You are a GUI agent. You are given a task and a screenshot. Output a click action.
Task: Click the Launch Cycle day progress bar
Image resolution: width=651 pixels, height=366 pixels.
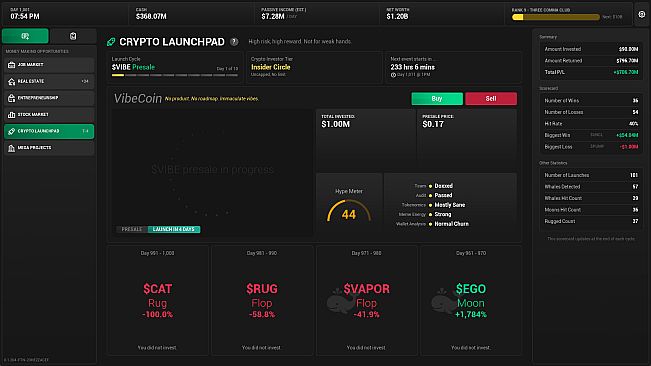(175, 75)
